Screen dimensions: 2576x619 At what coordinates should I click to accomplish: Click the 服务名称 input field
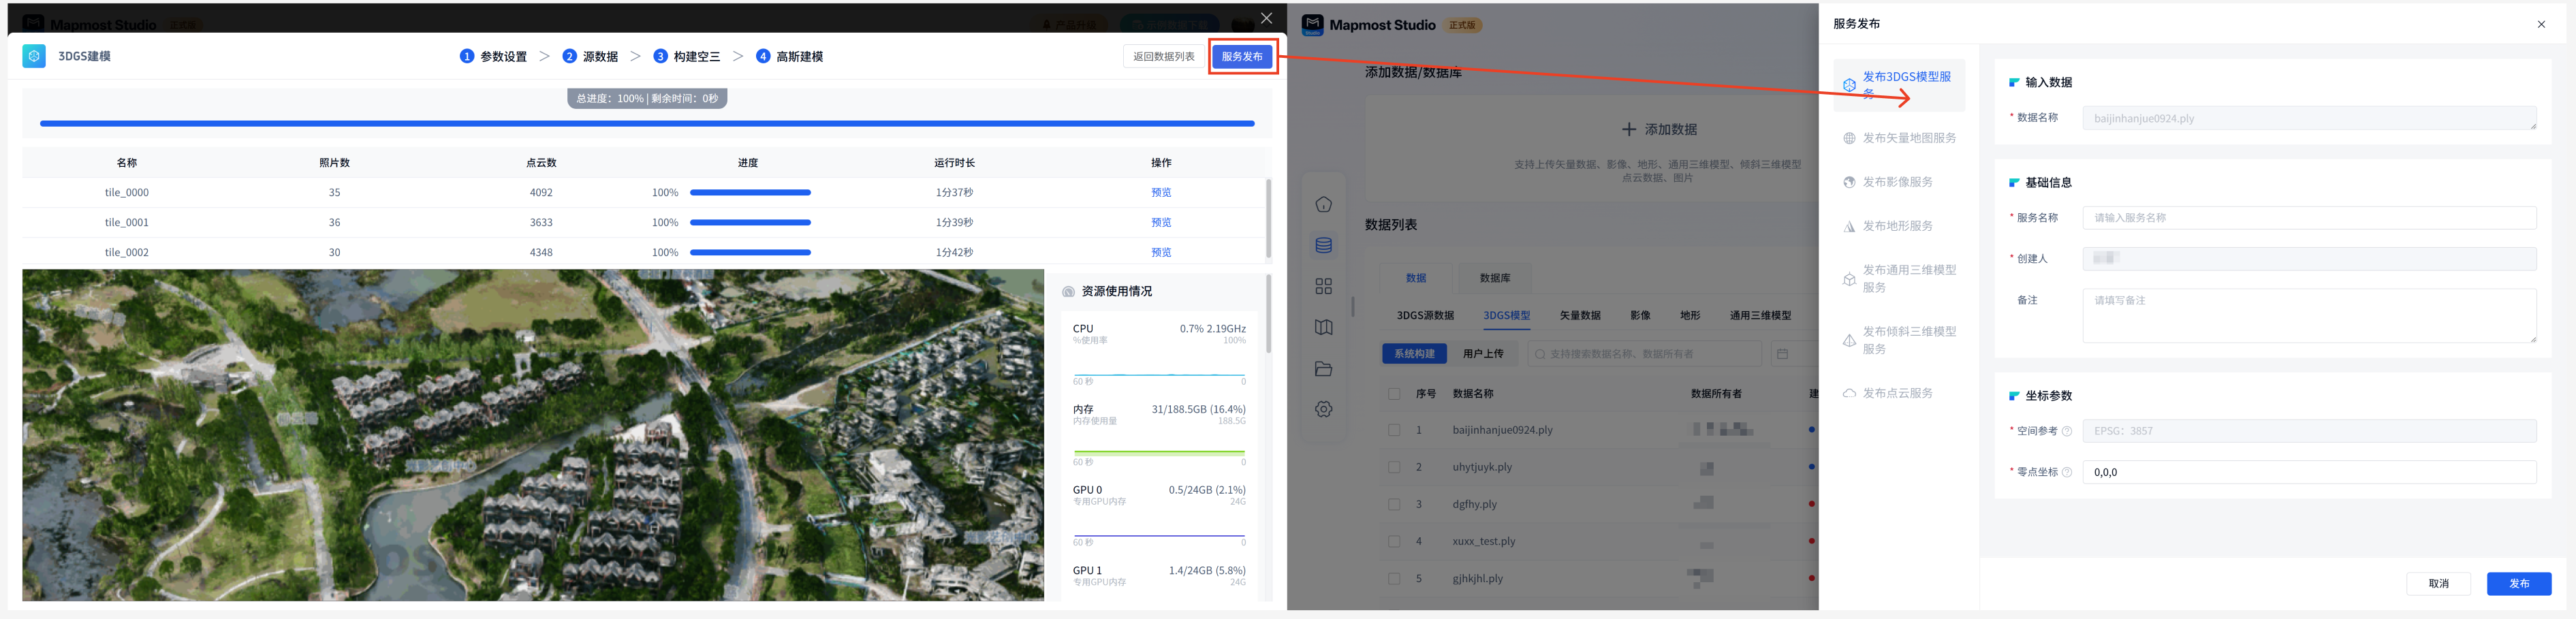coord(2308,218)
